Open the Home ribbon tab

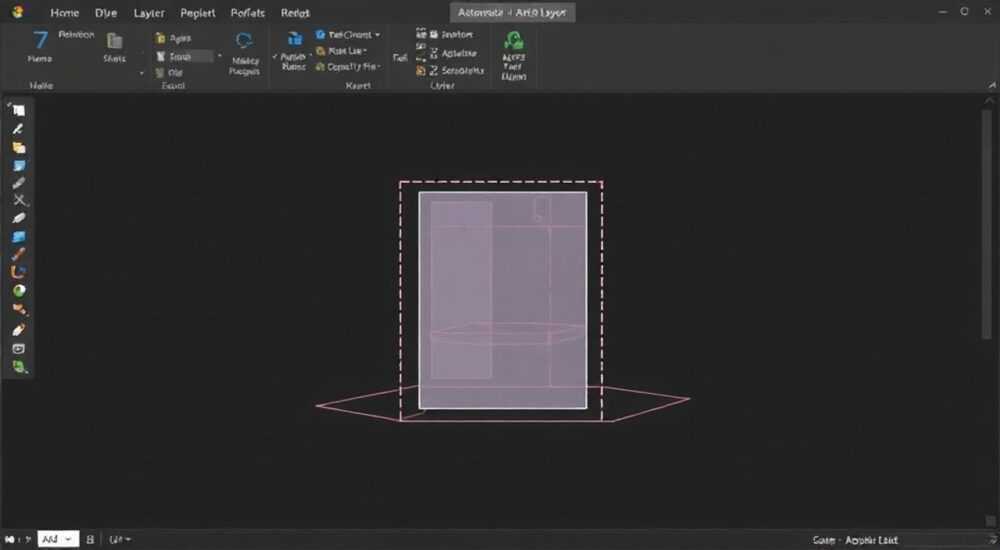[64, 13]
